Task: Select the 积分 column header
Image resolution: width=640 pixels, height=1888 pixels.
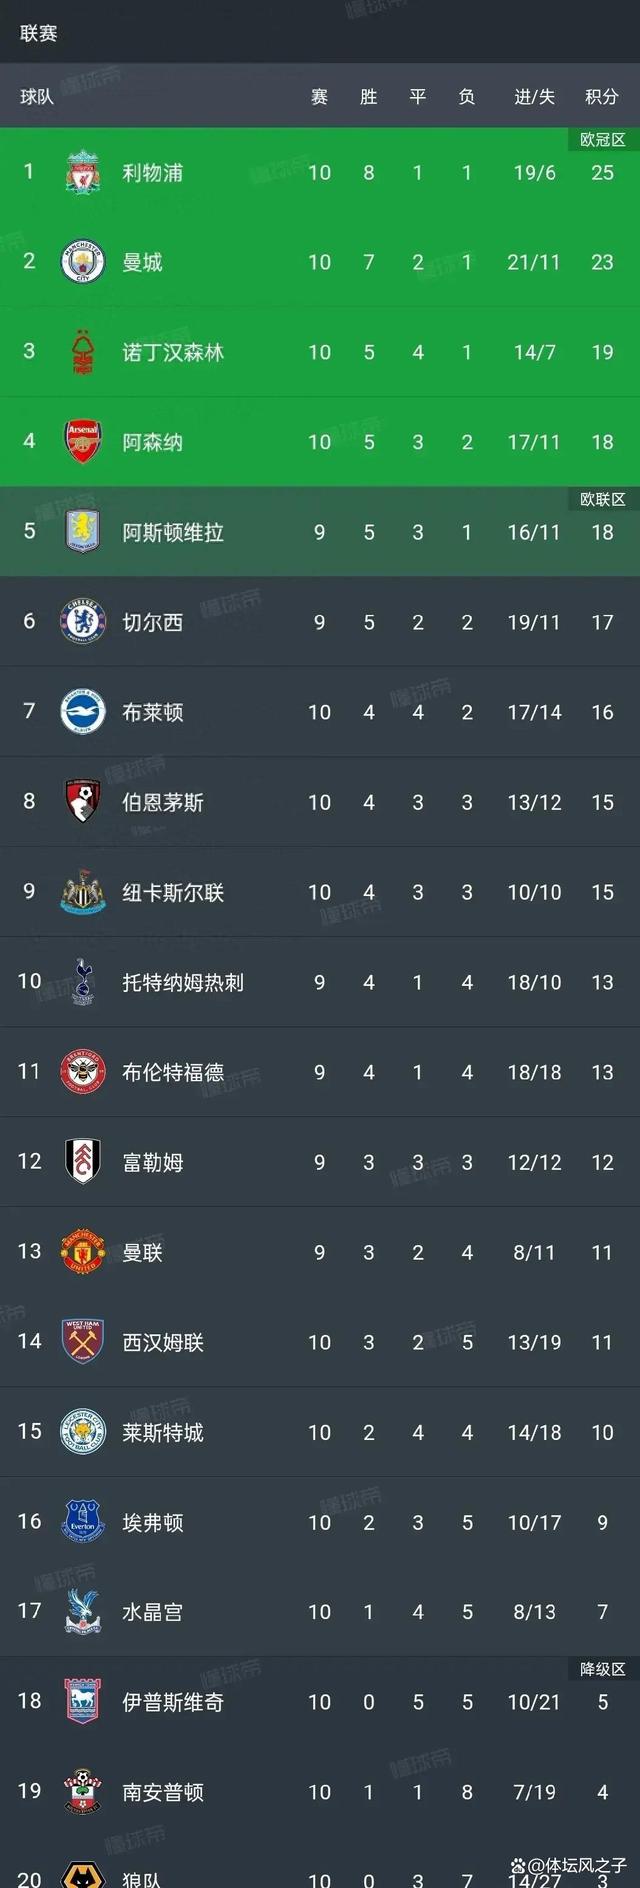Action: coord(602,97)
